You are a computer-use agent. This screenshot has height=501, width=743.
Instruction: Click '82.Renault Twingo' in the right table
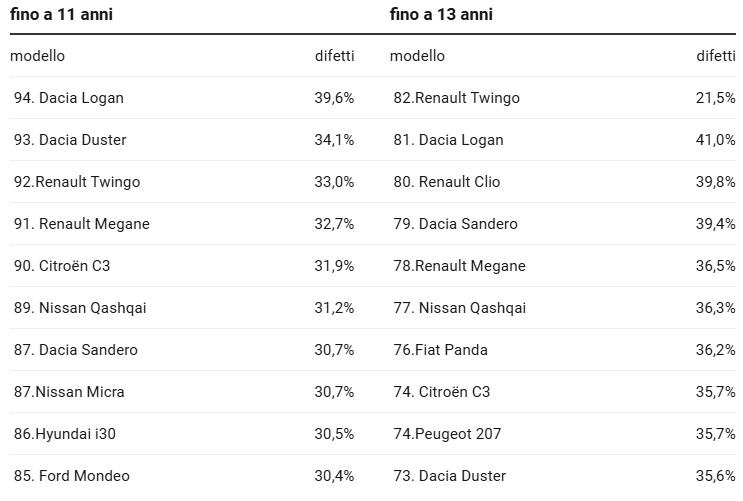[457, 98]
